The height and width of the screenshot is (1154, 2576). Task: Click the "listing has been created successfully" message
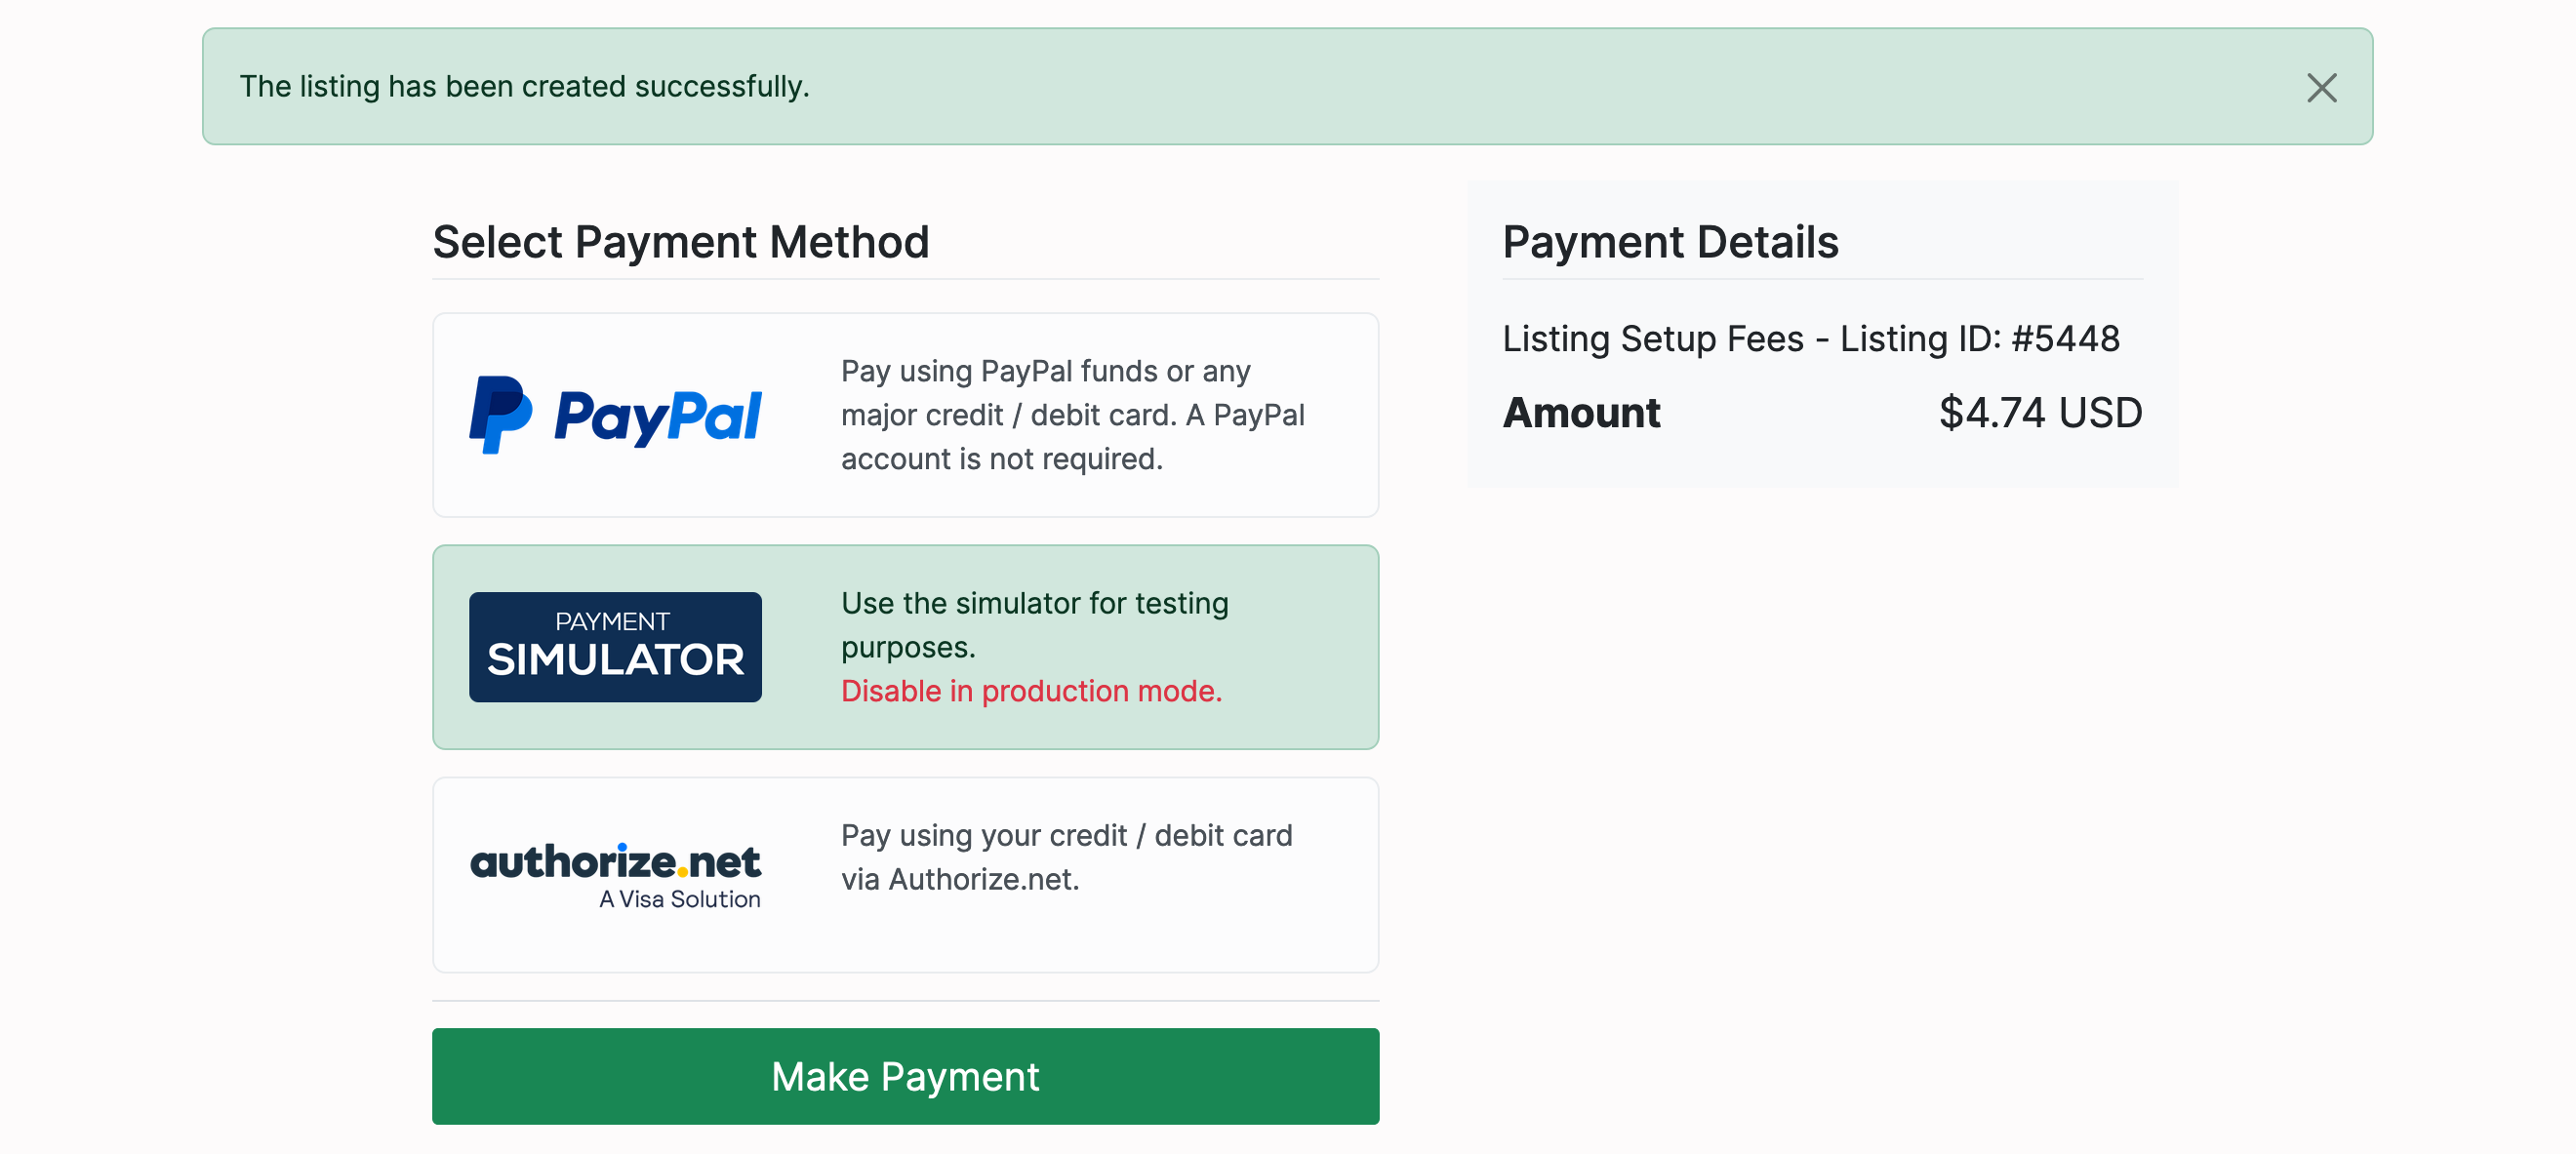click(x=524, y=87)
